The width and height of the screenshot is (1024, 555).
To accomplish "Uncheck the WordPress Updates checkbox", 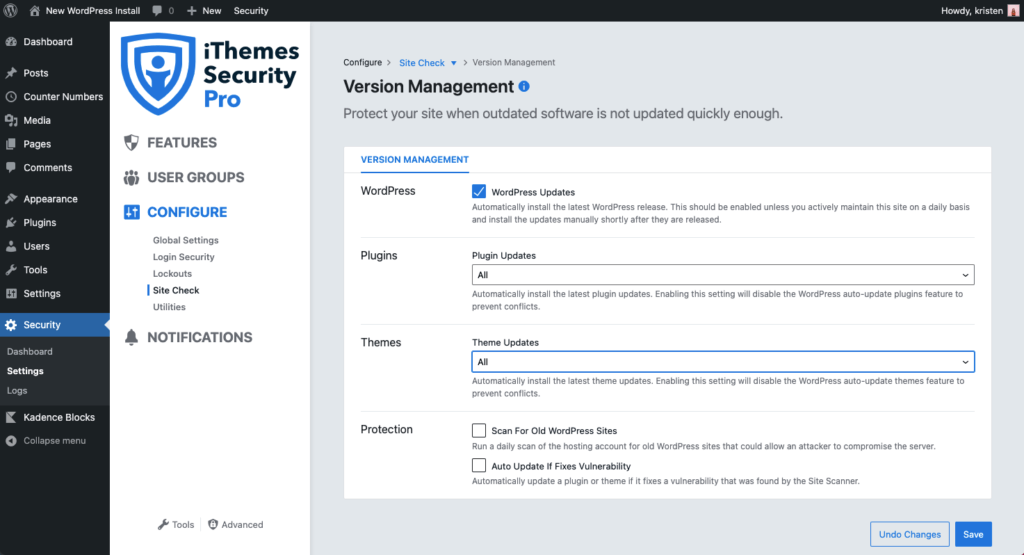I will pos(479,191).
